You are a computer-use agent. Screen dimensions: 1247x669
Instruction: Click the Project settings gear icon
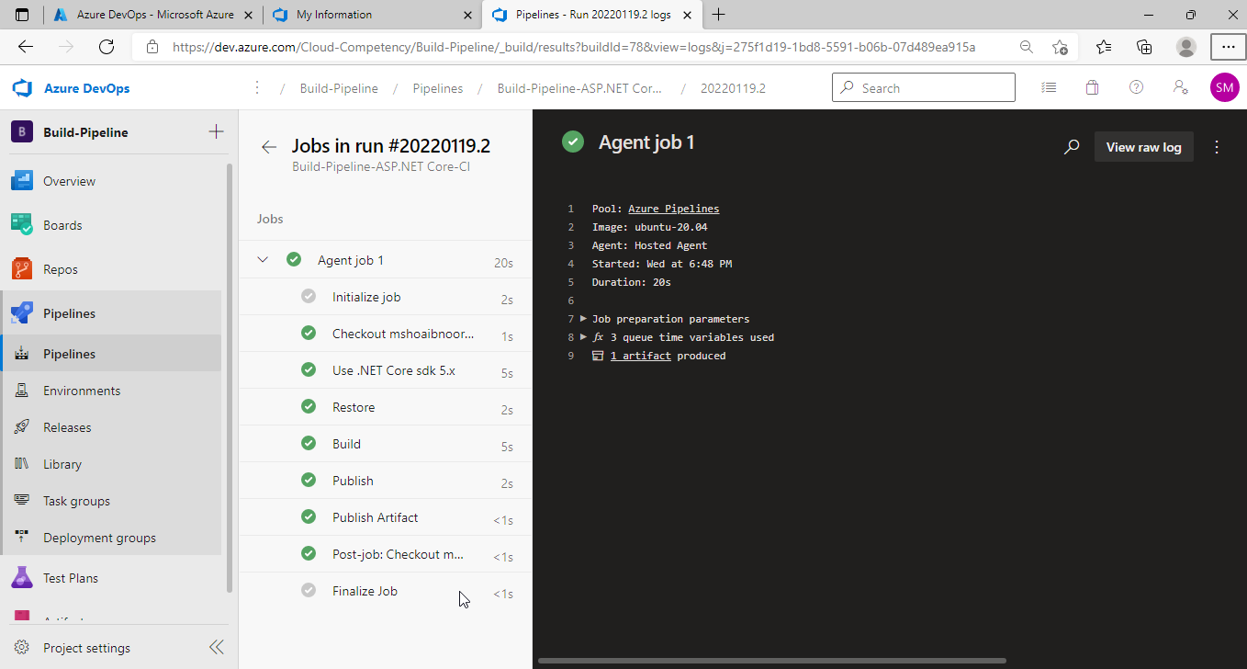[22, 648]
